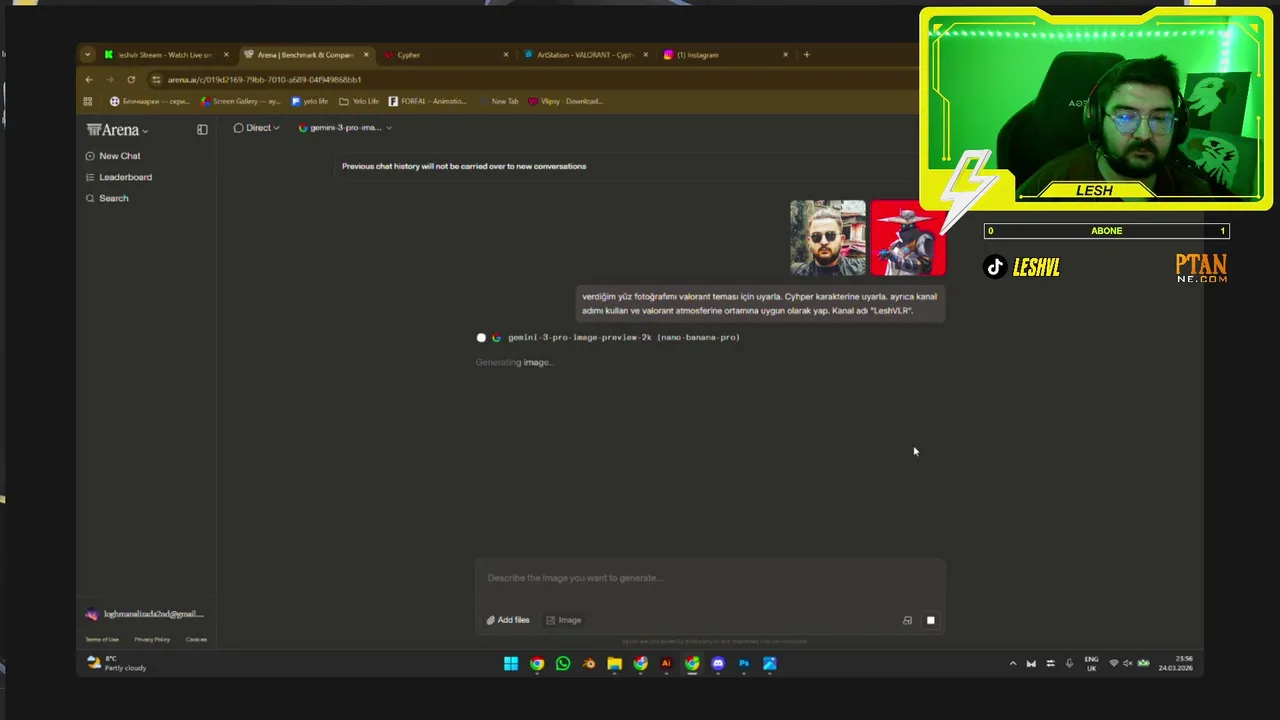Screen dimensions: 1280x720
Task: Click the prompt message mentioning LeshVLR
Action: pyautogui.click(x=760, y=303)
